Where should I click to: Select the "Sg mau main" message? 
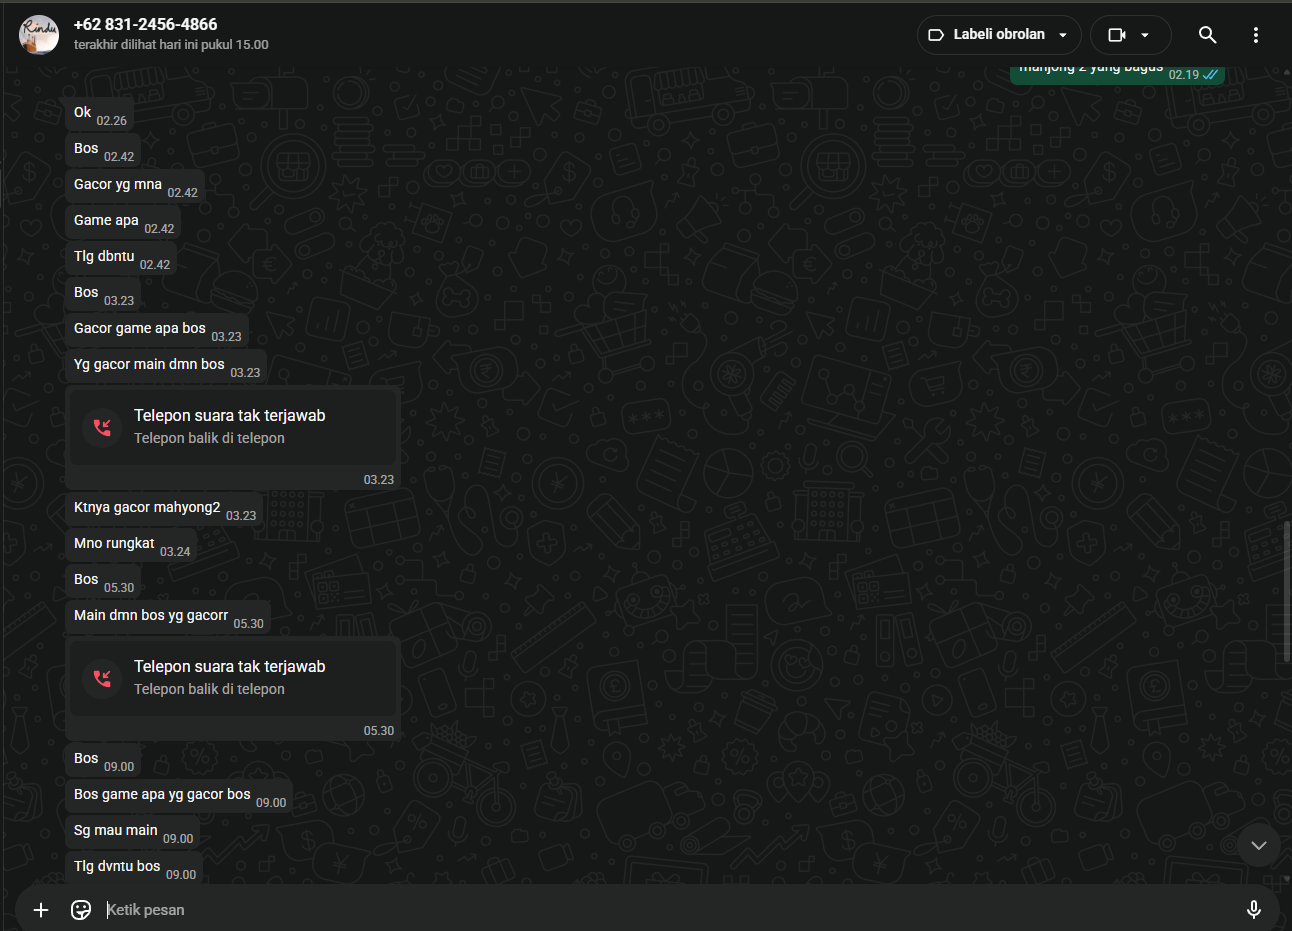[x=133, y=832]
